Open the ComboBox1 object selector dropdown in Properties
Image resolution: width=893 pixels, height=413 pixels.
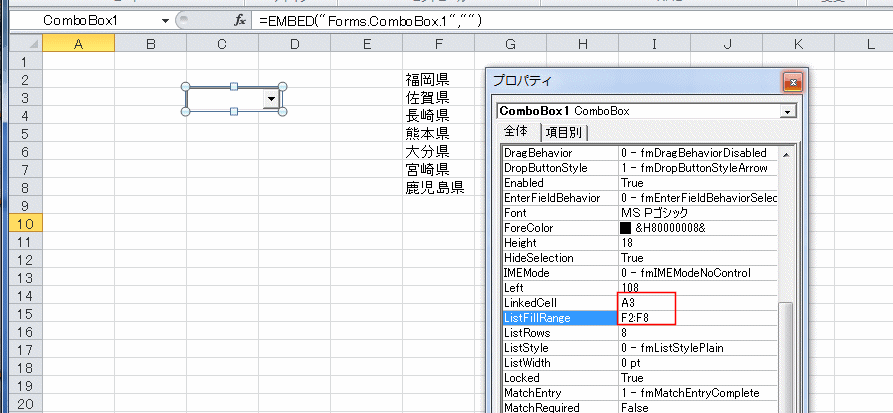point(788,112)
